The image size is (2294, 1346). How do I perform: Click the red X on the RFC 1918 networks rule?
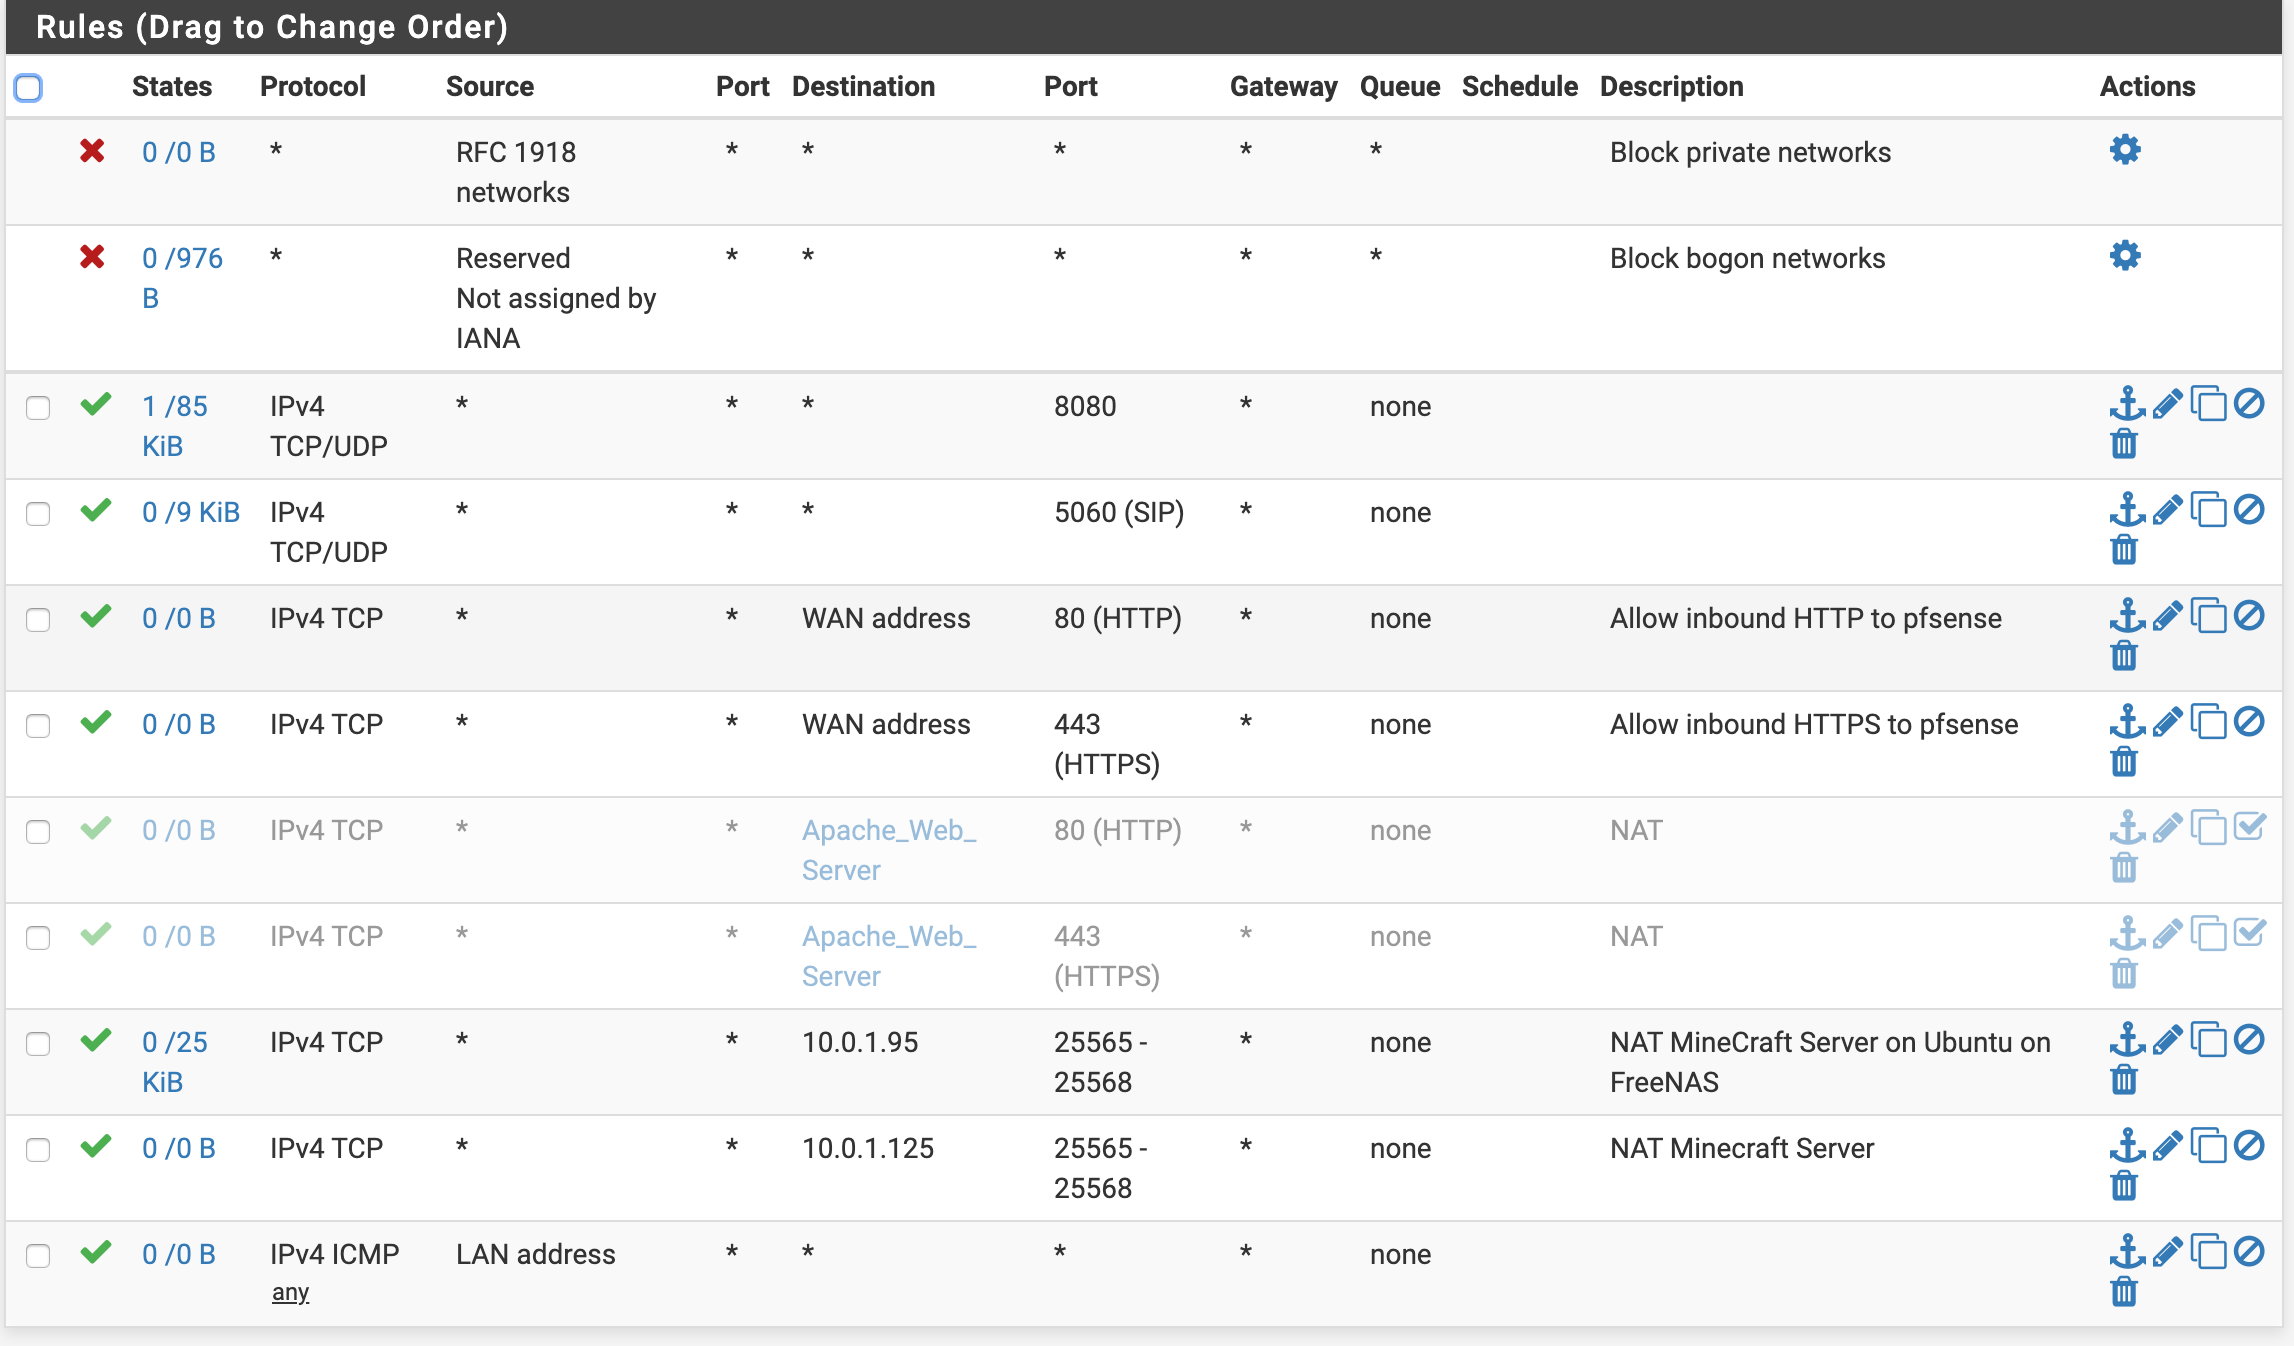tap(92, 151)
